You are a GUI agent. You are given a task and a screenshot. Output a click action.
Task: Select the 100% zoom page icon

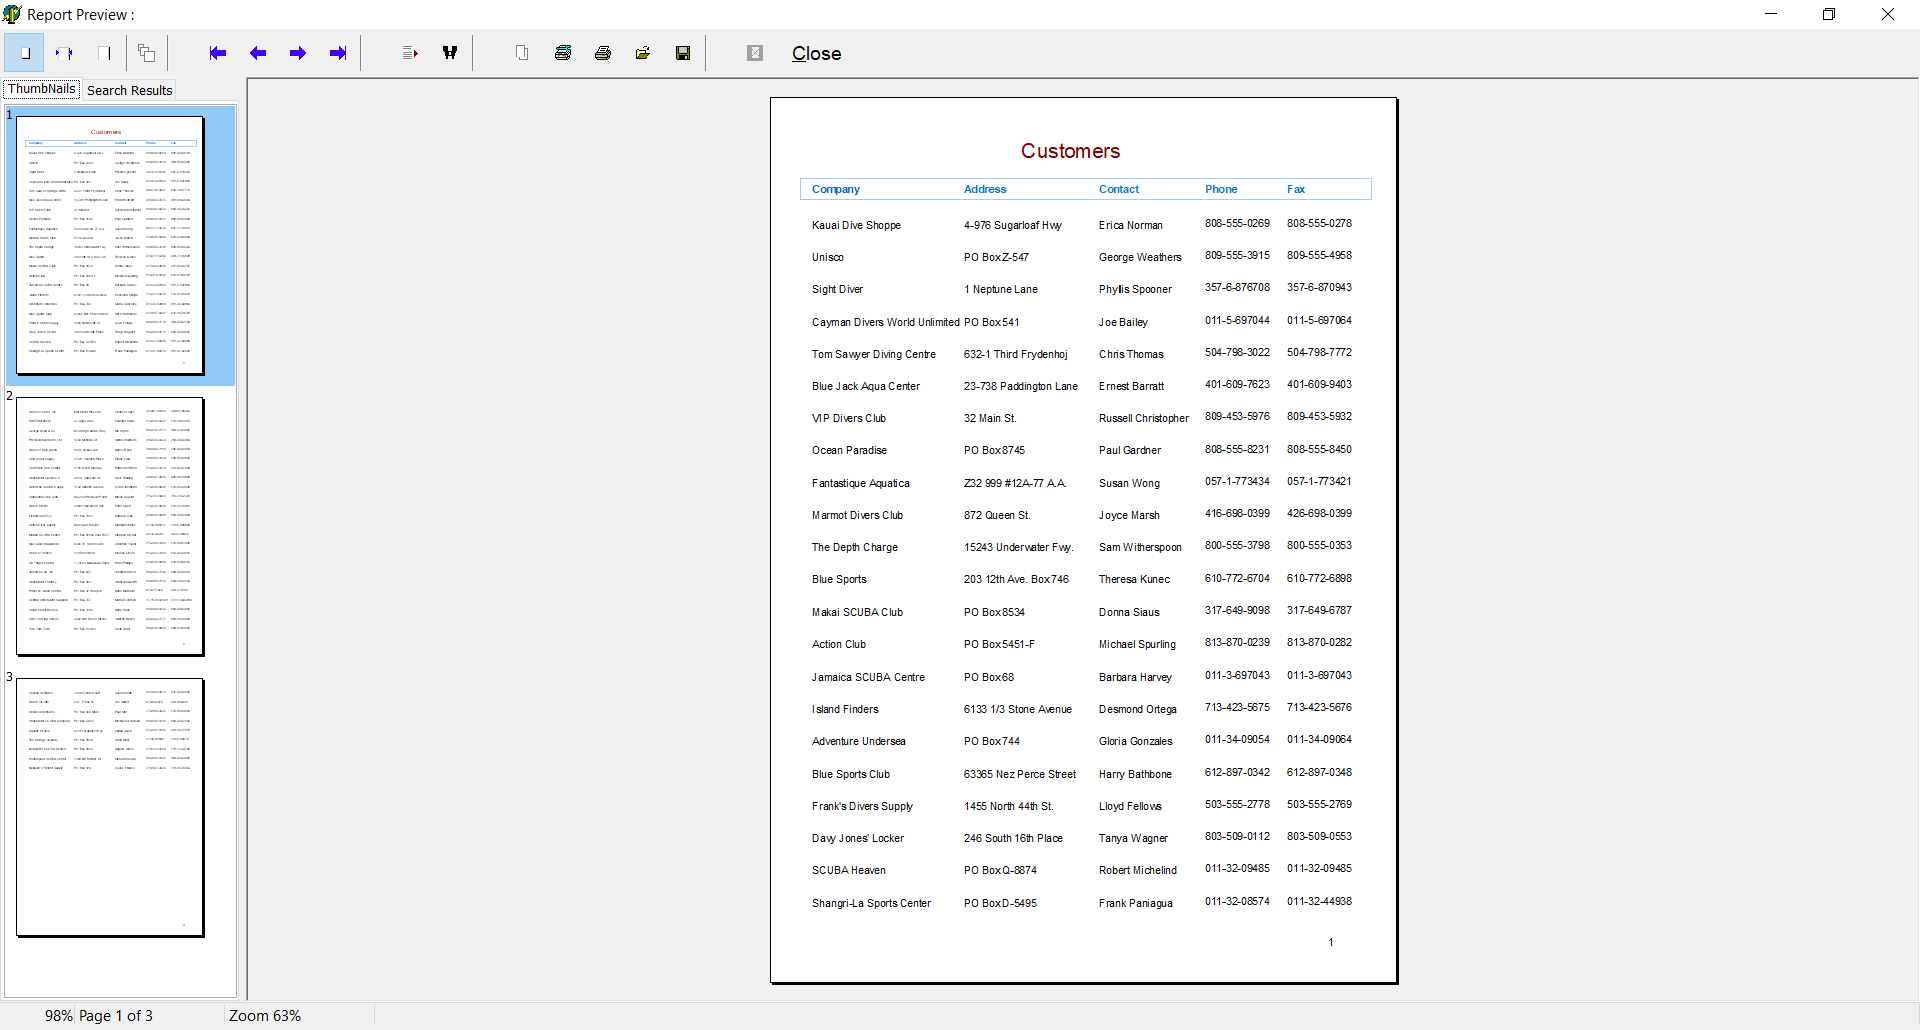[104, 53]
